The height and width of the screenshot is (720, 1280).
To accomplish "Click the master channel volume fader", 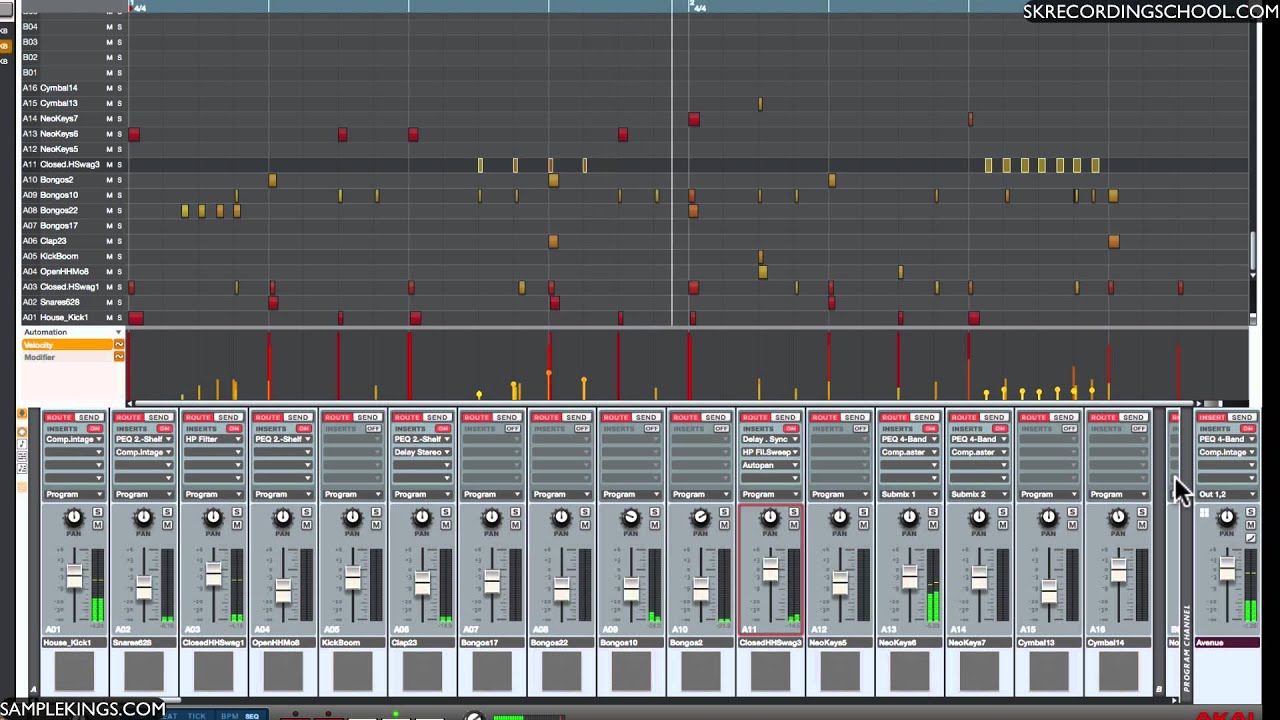I will pos(1227,568).
